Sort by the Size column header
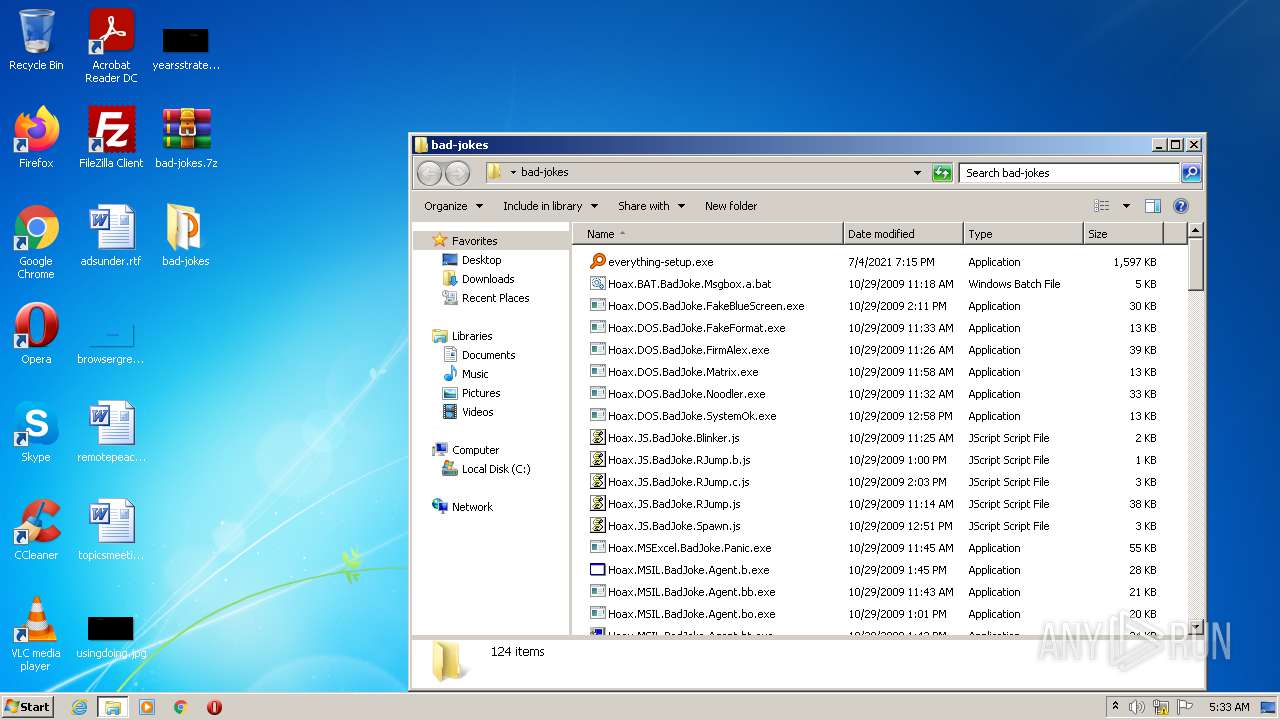The height and width of the screenshot is (720, 1280). point(1124,234)
